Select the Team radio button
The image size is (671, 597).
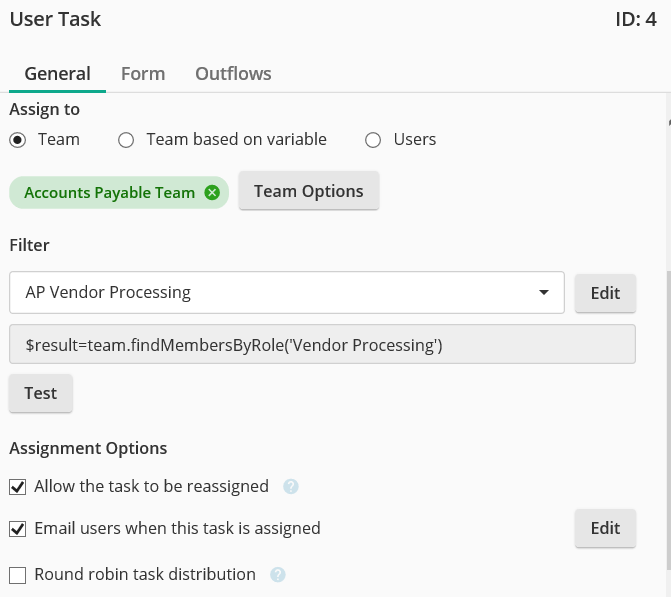coord(18,140)
